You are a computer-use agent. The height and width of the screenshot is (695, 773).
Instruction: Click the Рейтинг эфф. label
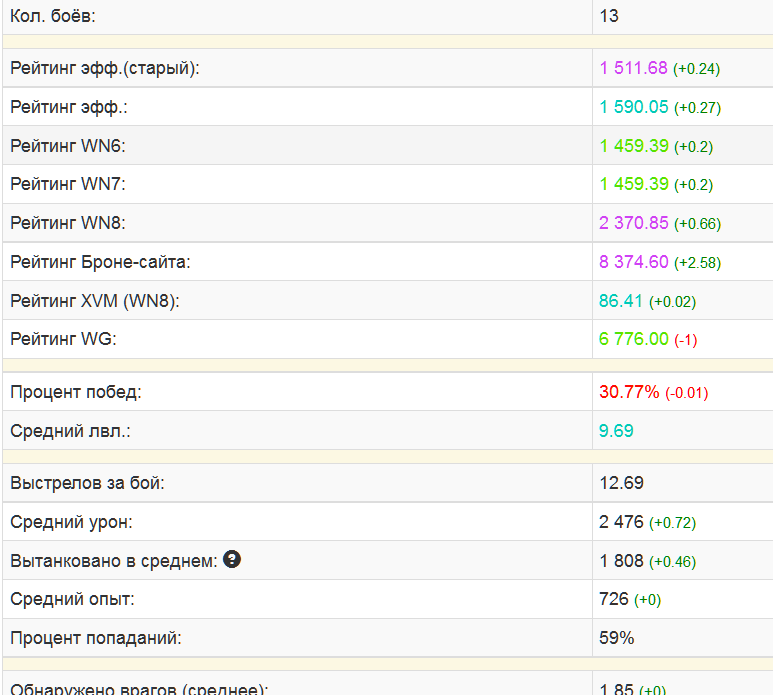pyautogui.click(x=69, y=107)
